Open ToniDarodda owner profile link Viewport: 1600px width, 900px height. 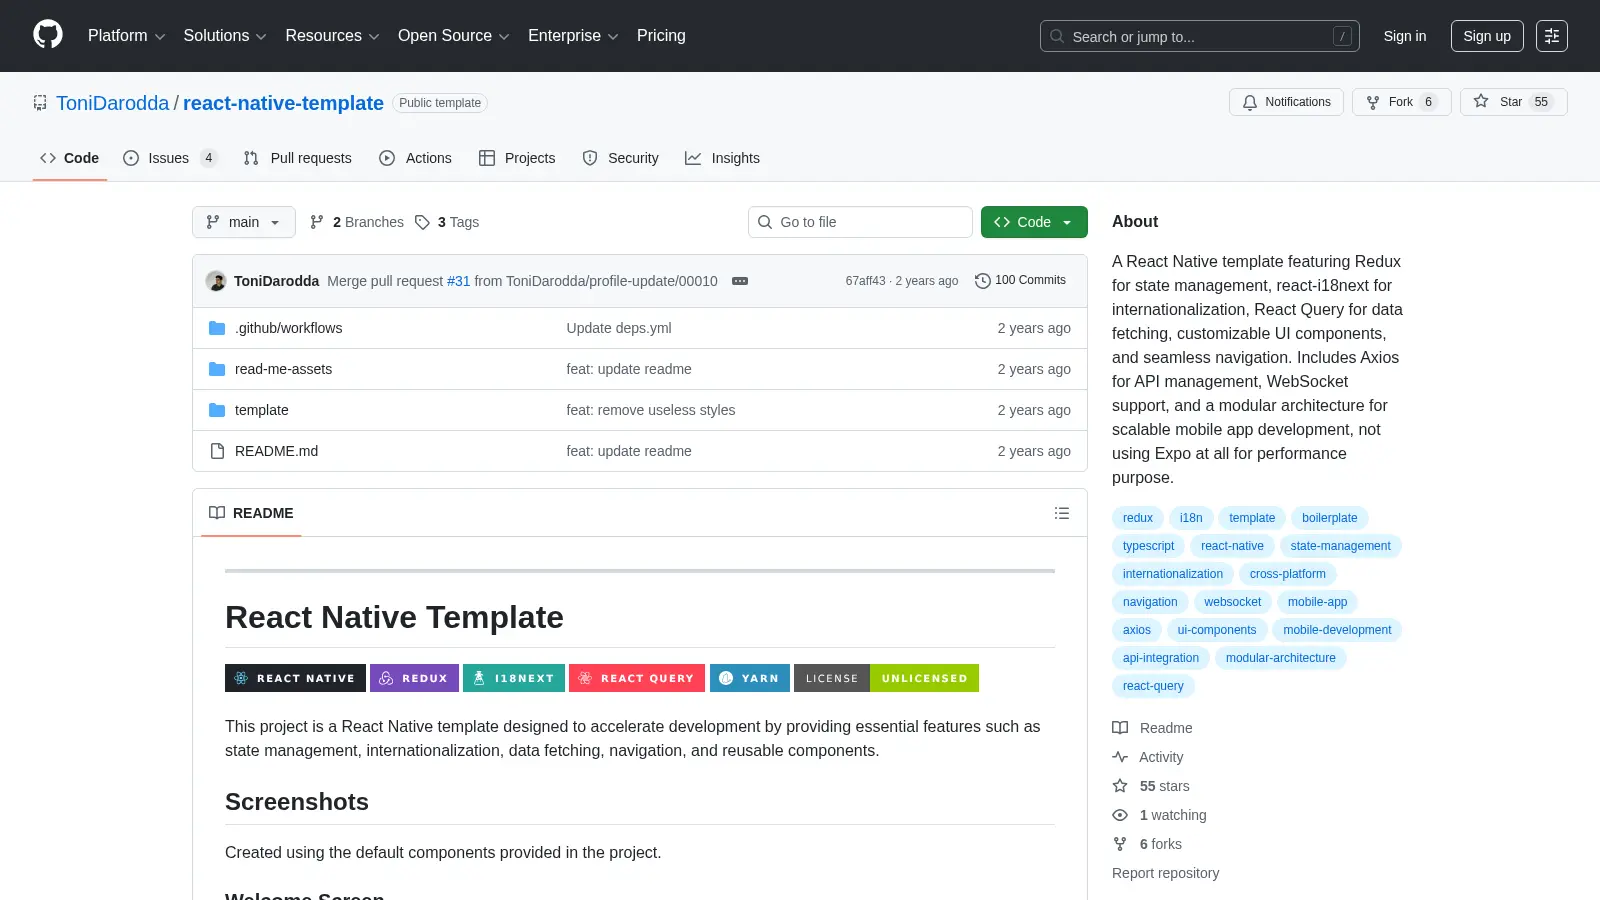tap(113, 103)
